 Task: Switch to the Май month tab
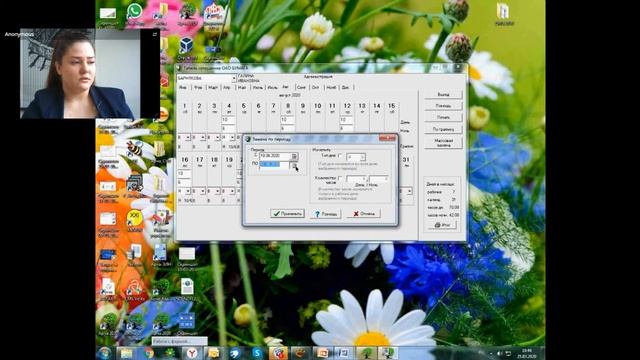pos(242,87)
